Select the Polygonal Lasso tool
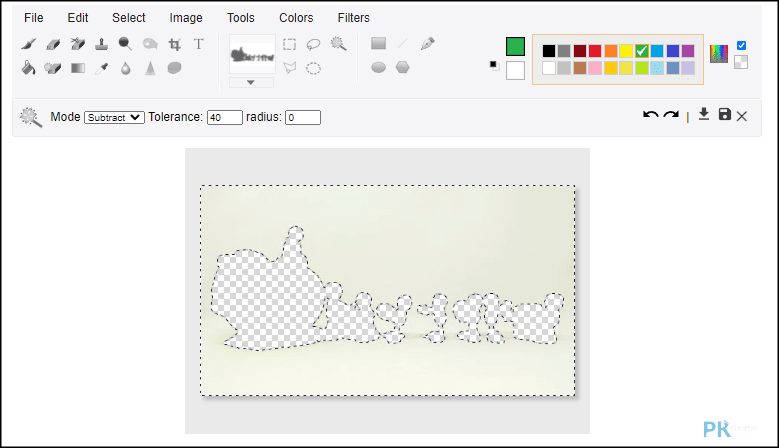 [x=290, y=68]
